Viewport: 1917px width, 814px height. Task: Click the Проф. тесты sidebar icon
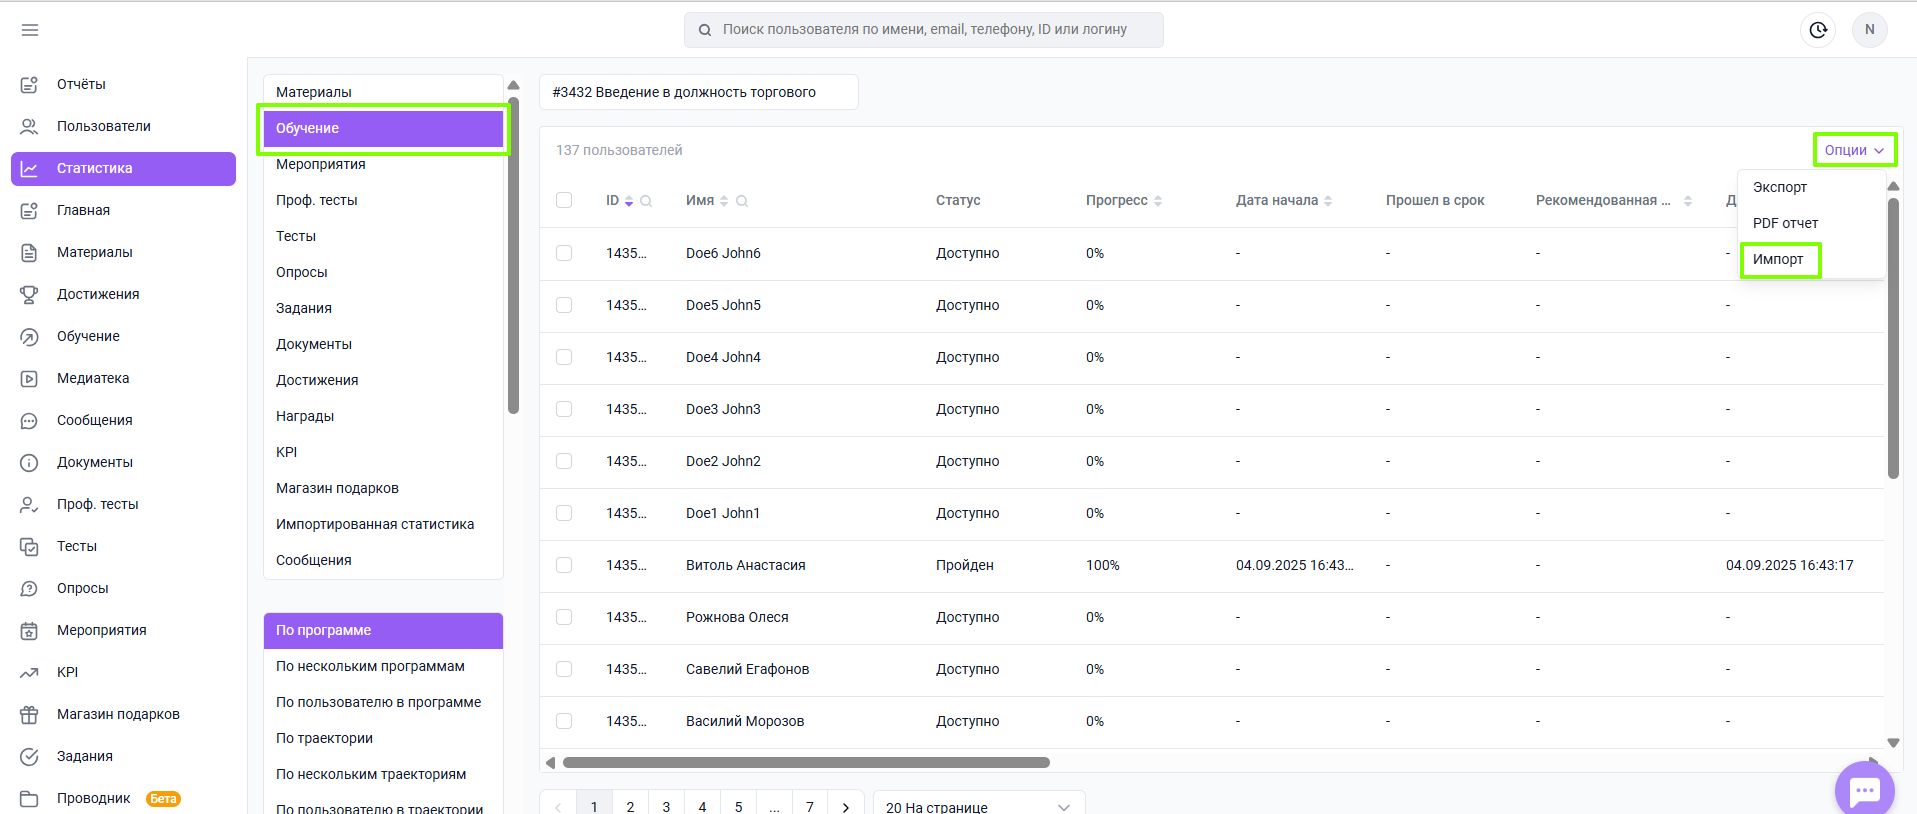point(29,504)
